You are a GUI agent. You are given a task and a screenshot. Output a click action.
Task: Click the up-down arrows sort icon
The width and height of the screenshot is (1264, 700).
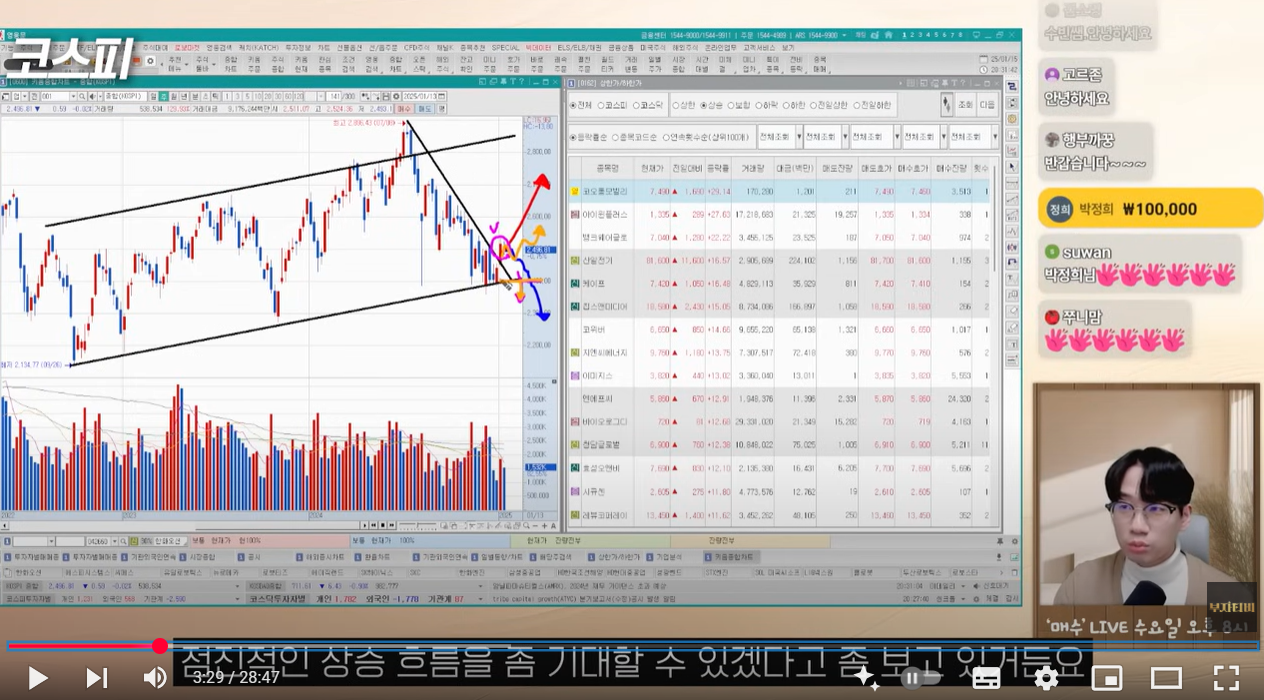click(946, 104)
